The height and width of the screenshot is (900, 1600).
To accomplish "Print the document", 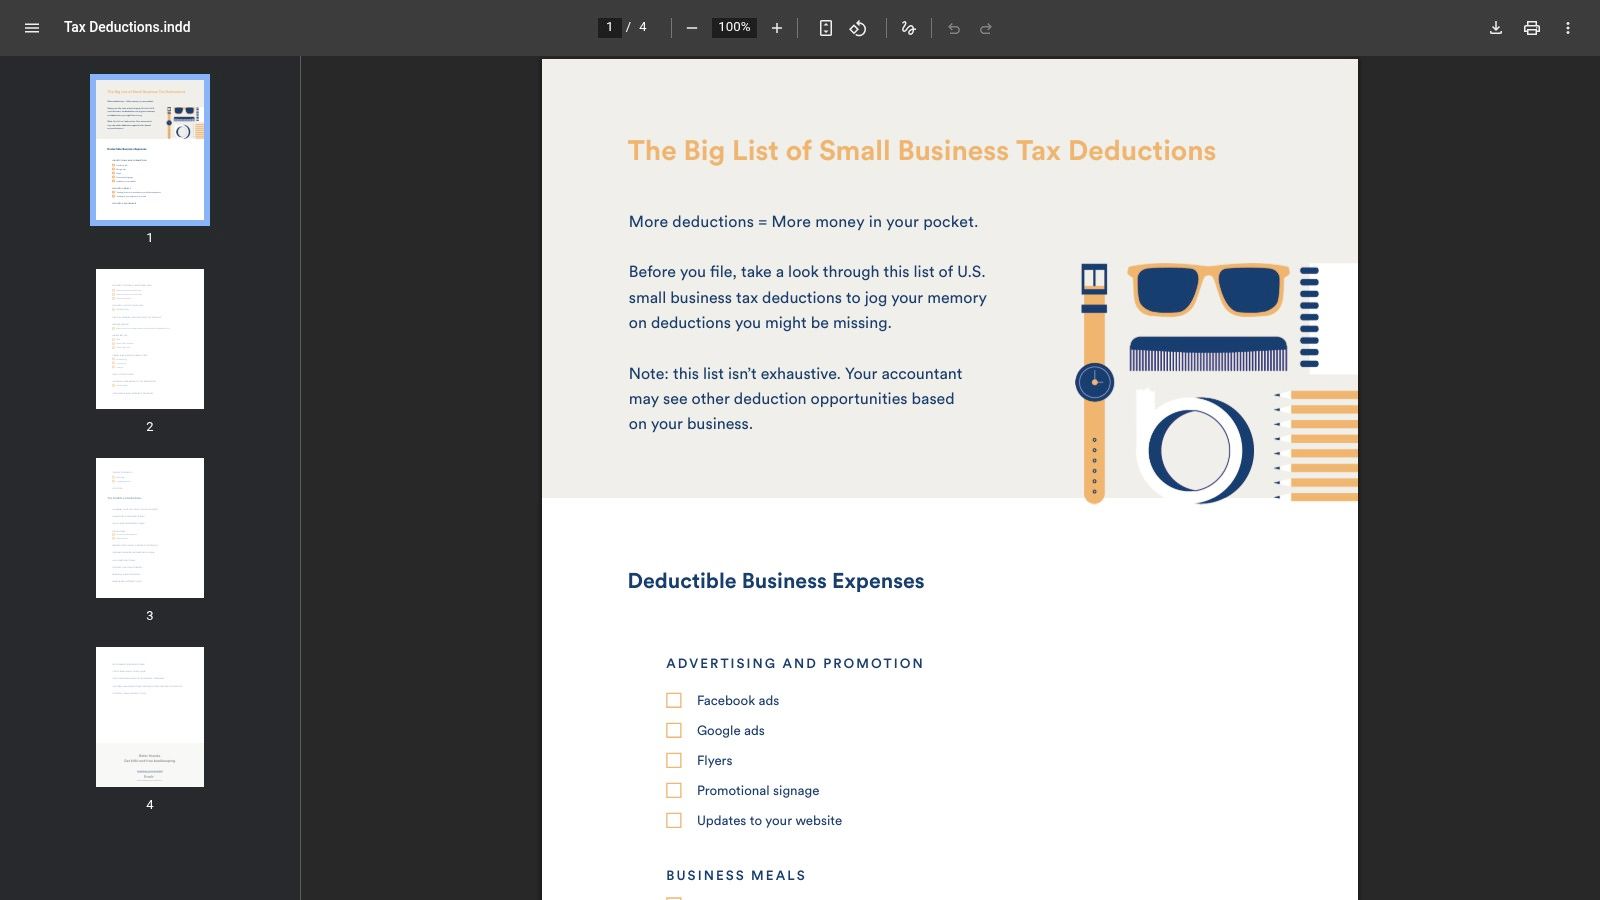I will (1532, 28).
